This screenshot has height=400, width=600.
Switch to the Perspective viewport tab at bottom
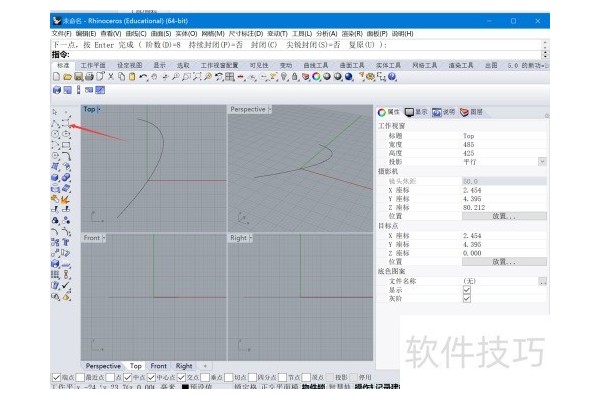(x=103, y=366)
